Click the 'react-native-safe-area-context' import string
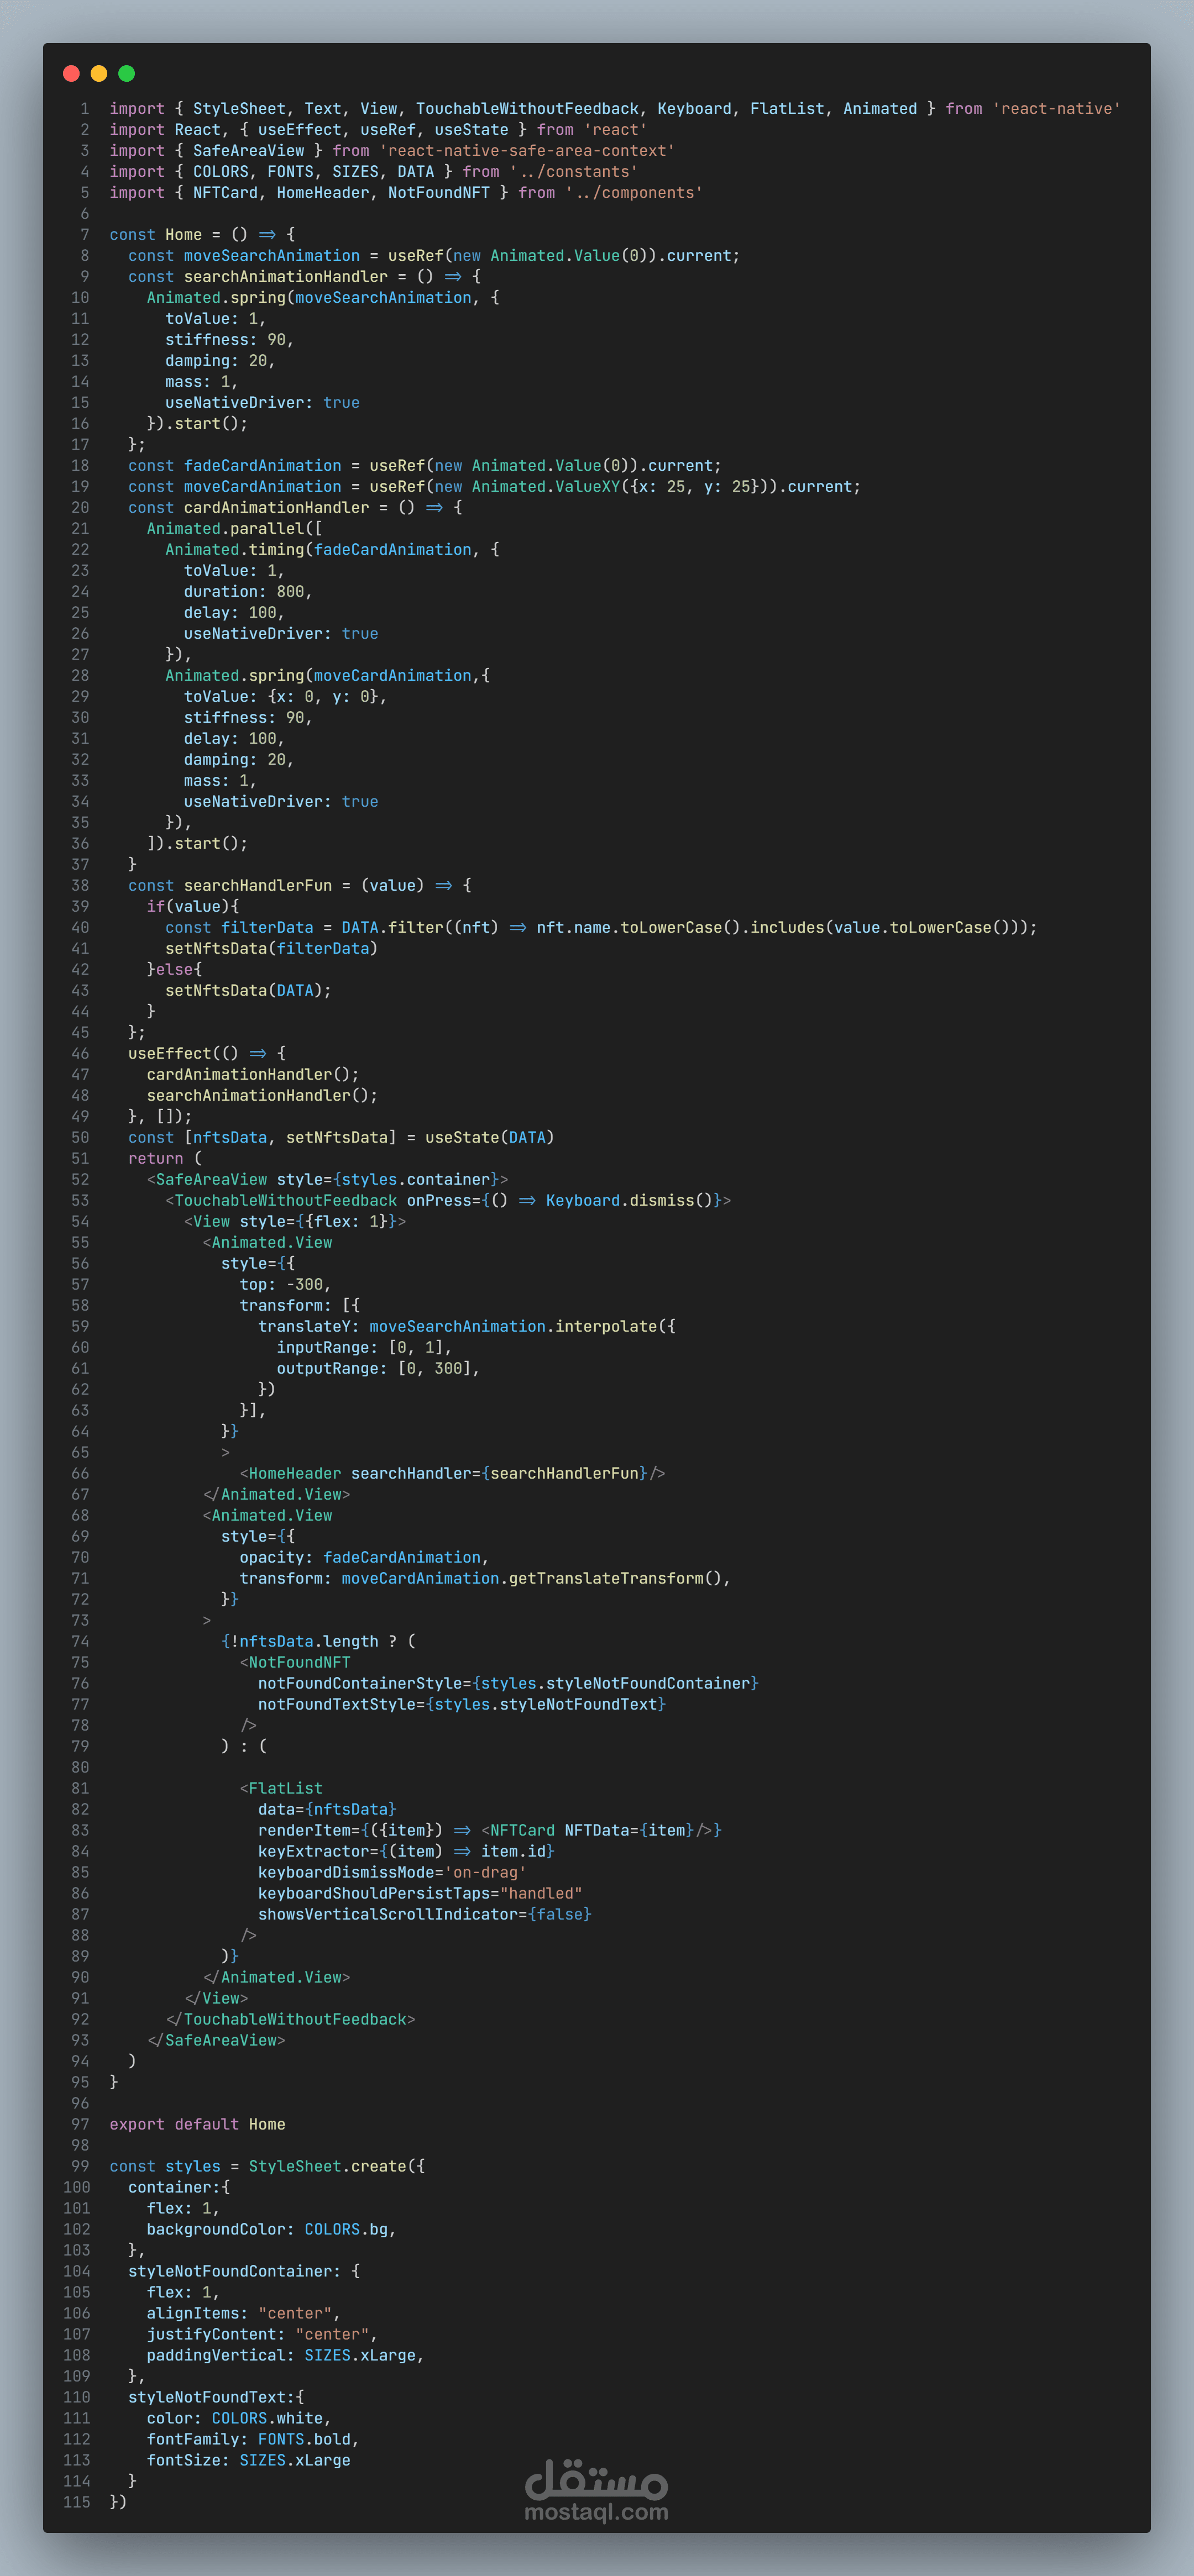The height and width of the screenshot is (2576, 1194). coord(527,151)
